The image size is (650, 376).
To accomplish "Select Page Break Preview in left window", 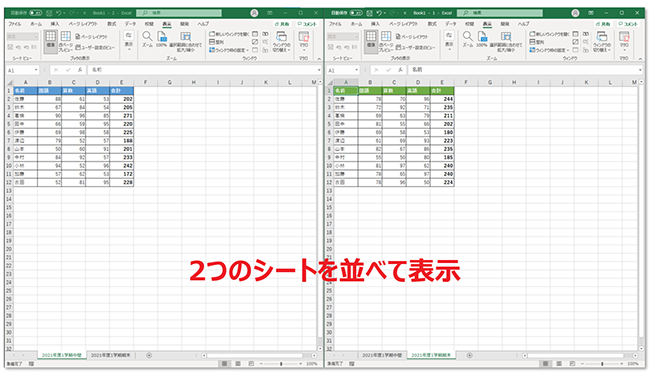I will pyautogui.click(x=65, y=41).
